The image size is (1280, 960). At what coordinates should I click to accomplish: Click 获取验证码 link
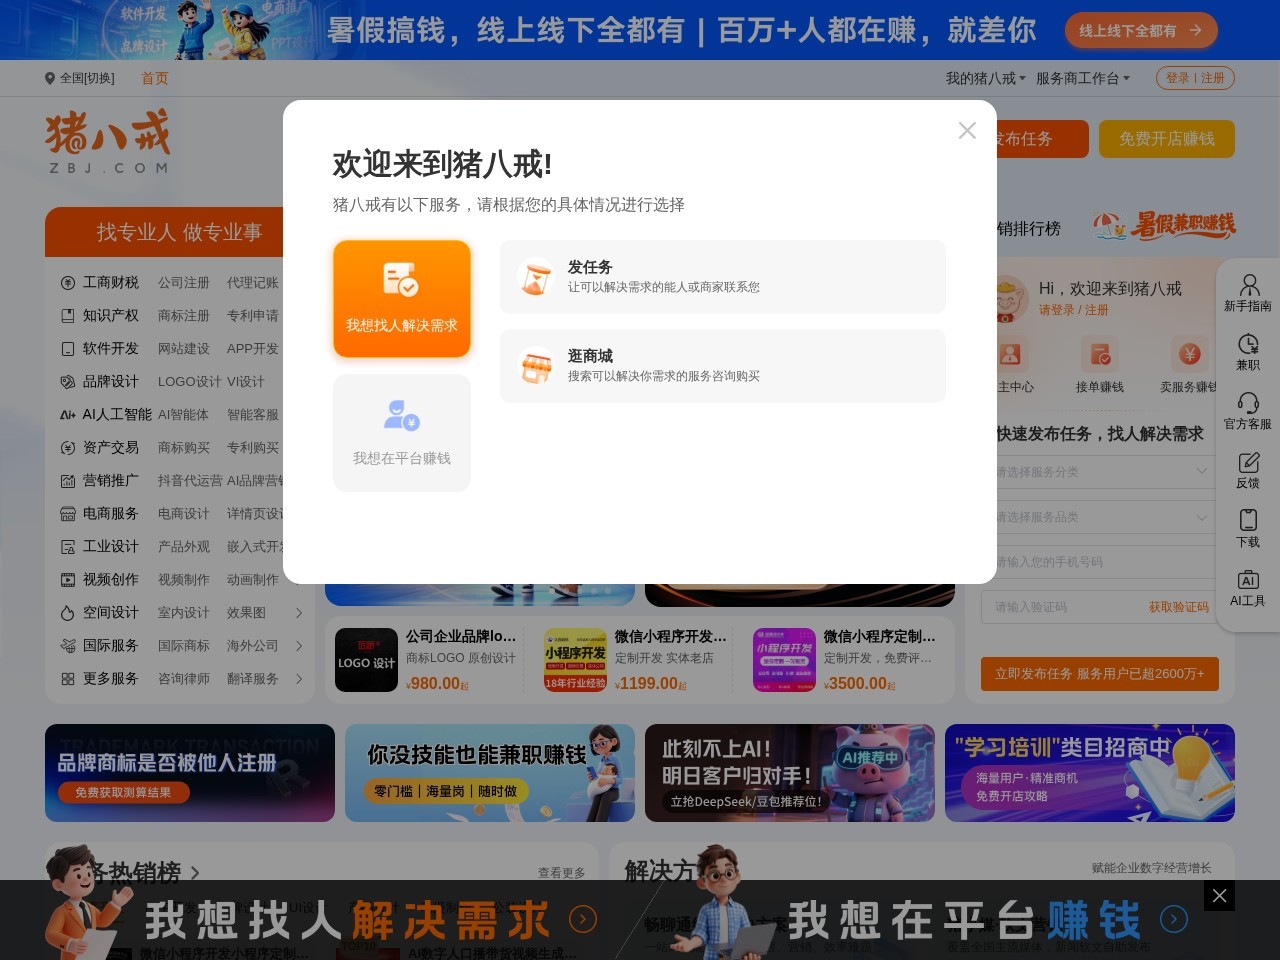coord(1178,607)
